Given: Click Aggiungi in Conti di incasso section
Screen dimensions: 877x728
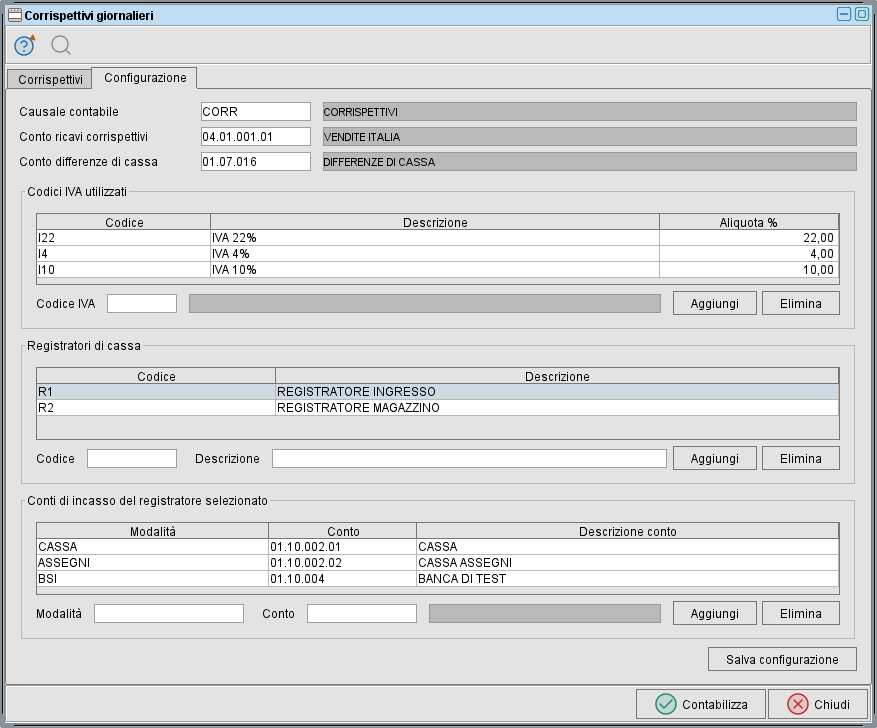Looking at the screenshot, I should [714, 613].
